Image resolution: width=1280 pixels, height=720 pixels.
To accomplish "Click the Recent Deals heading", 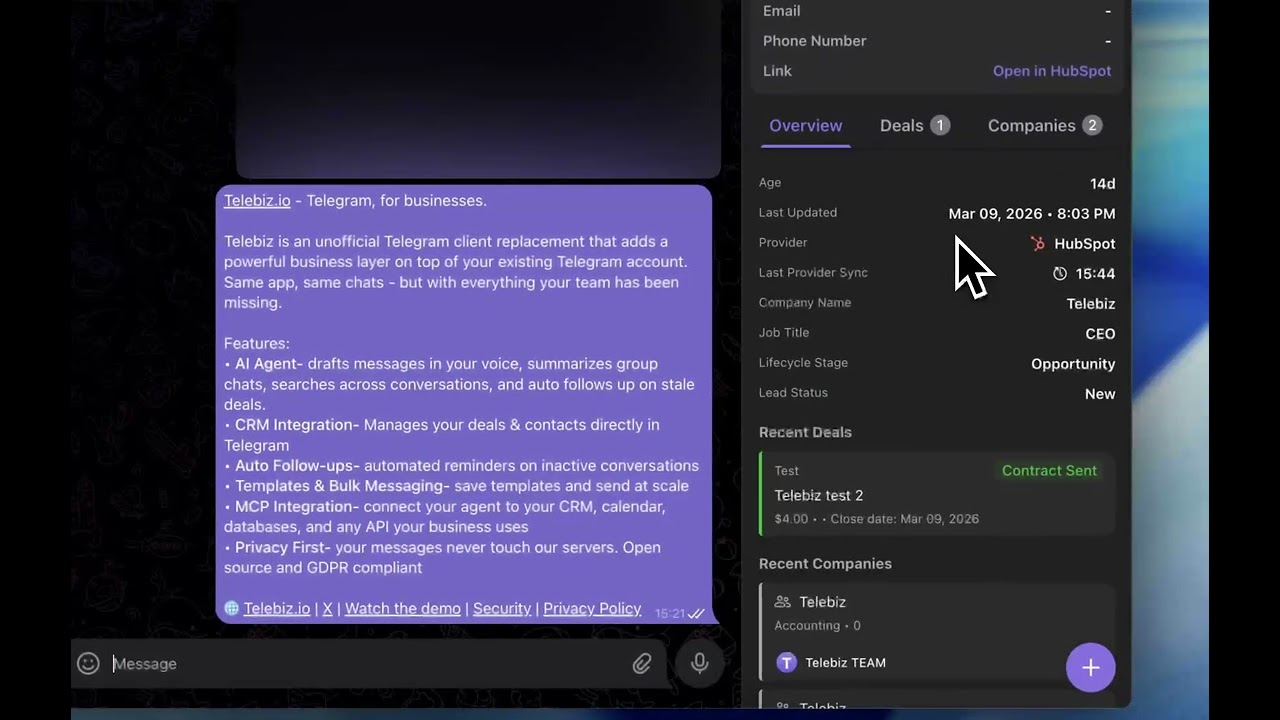I will coord(805,432).
